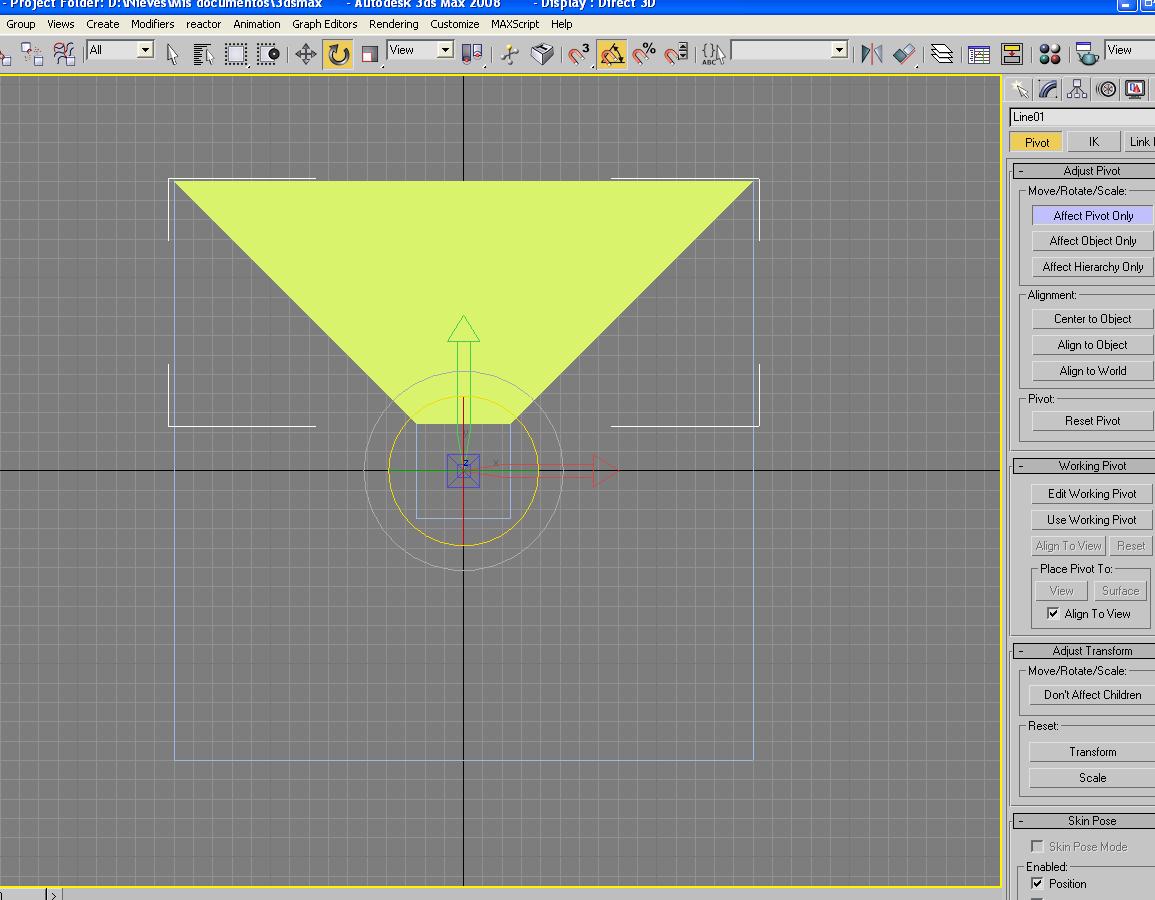Toggle the Angle Snap button
Screen dimensions: 1155x900
611,54
